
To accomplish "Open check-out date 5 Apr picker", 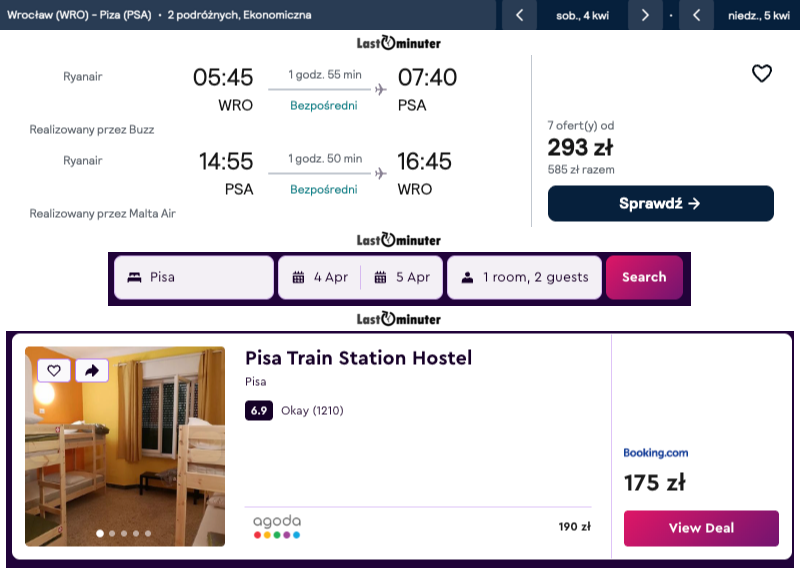I will [x=402, y=277].
